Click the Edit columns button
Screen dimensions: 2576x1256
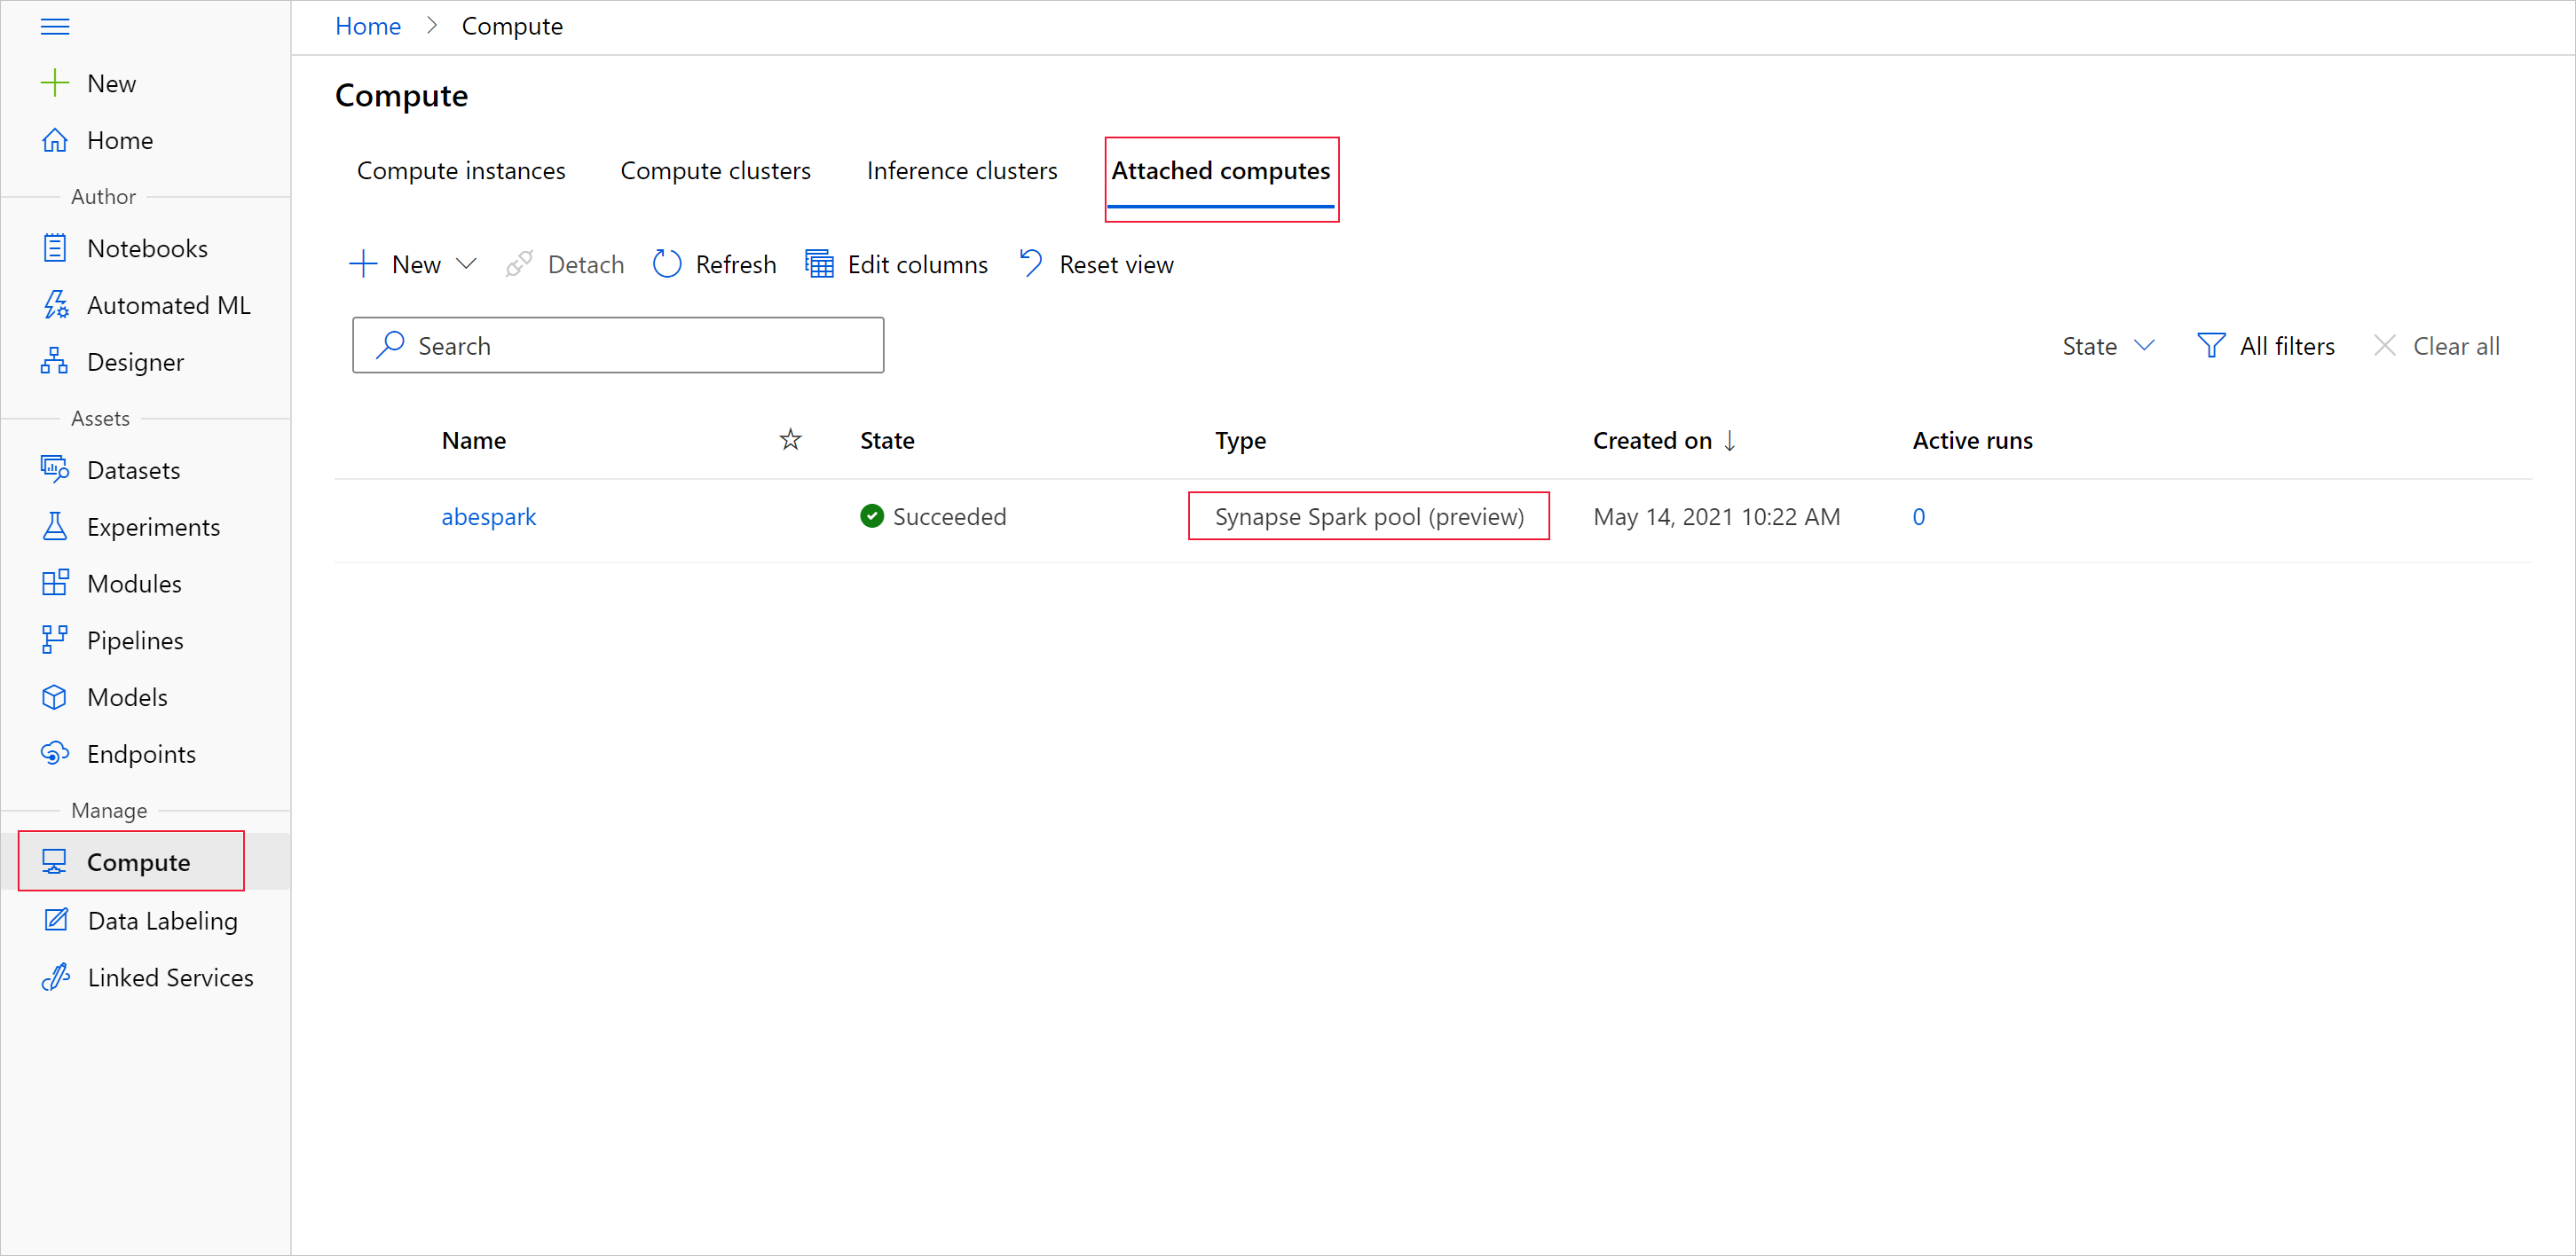pyautogui.click(x=895, y=264)
